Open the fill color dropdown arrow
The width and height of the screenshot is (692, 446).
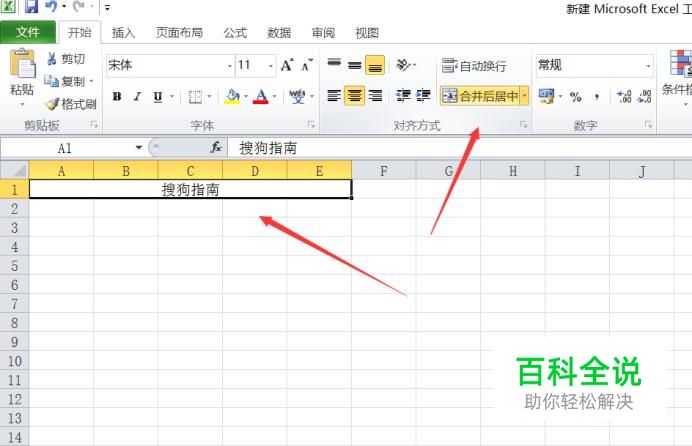tap(245, 96)
